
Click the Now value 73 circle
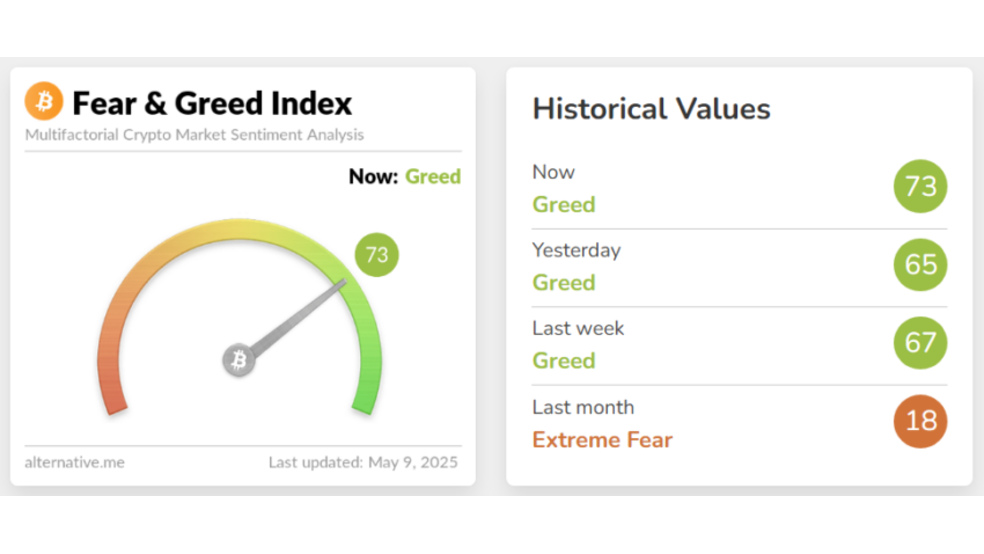920,186
